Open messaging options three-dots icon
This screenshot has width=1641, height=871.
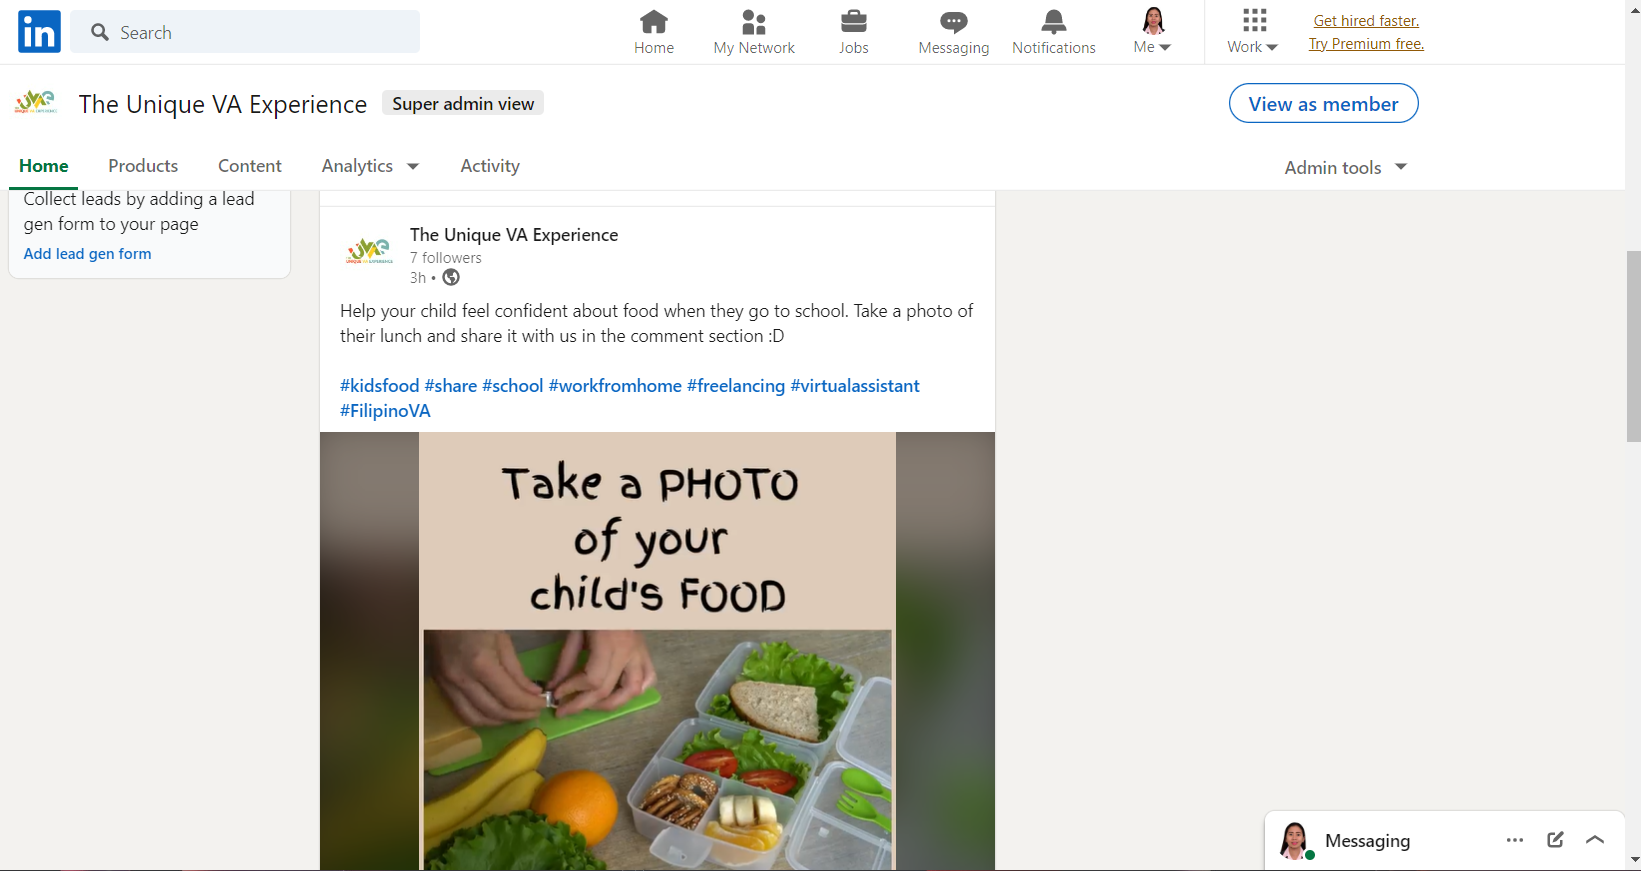pyautogui.click(x=1515, y=840)
